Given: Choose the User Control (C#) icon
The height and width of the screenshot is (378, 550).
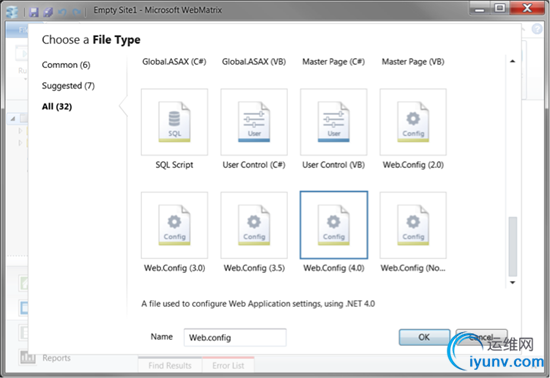Looking at the screenshot, I should (x=254, y=122).
